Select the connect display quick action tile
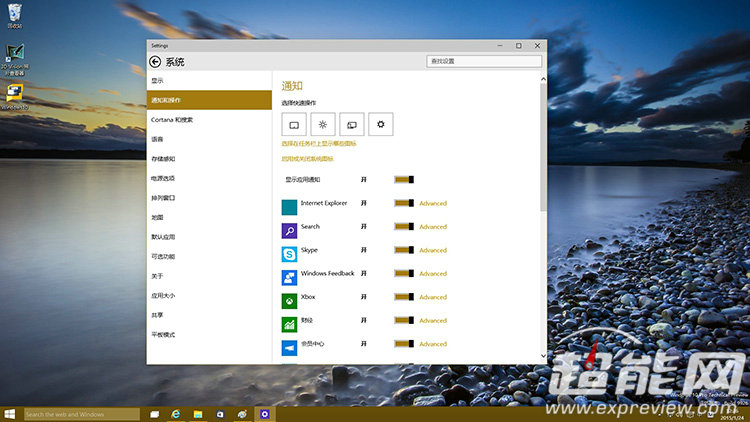The width and height of the screenshot is (750, 422). coord(352,124)
